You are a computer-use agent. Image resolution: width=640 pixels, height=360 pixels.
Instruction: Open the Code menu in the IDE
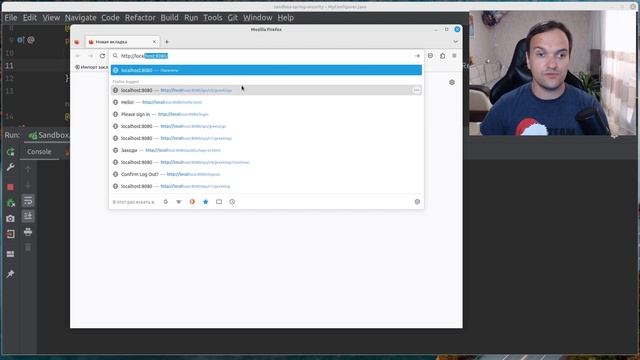click(x=110, y=18)
